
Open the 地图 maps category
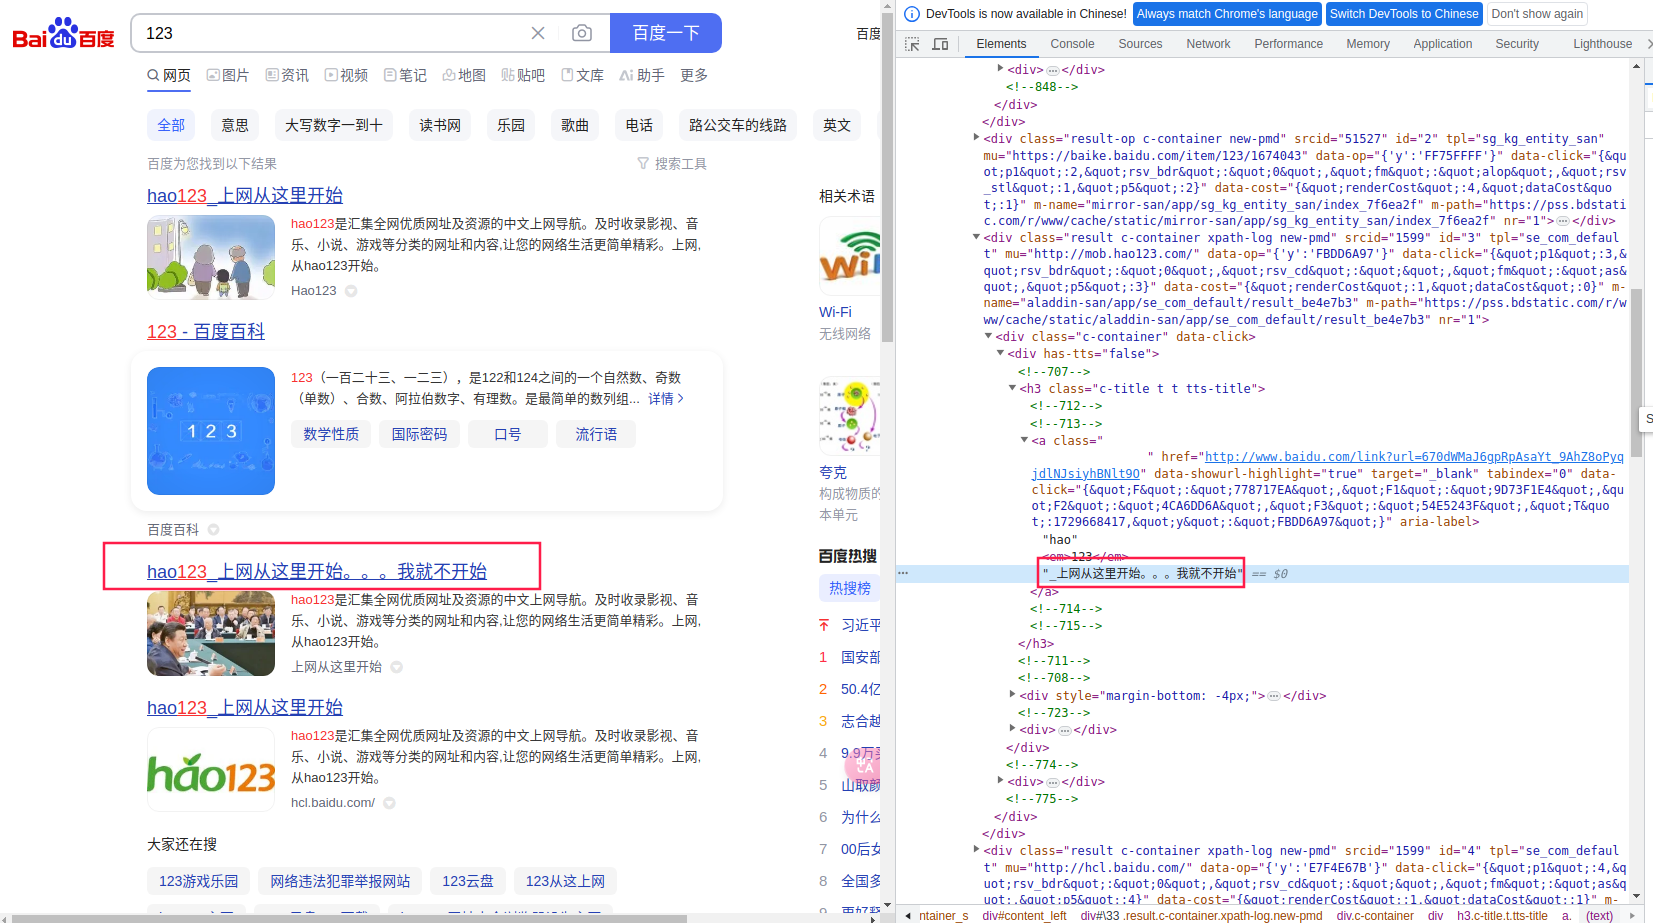click(464, 75)
